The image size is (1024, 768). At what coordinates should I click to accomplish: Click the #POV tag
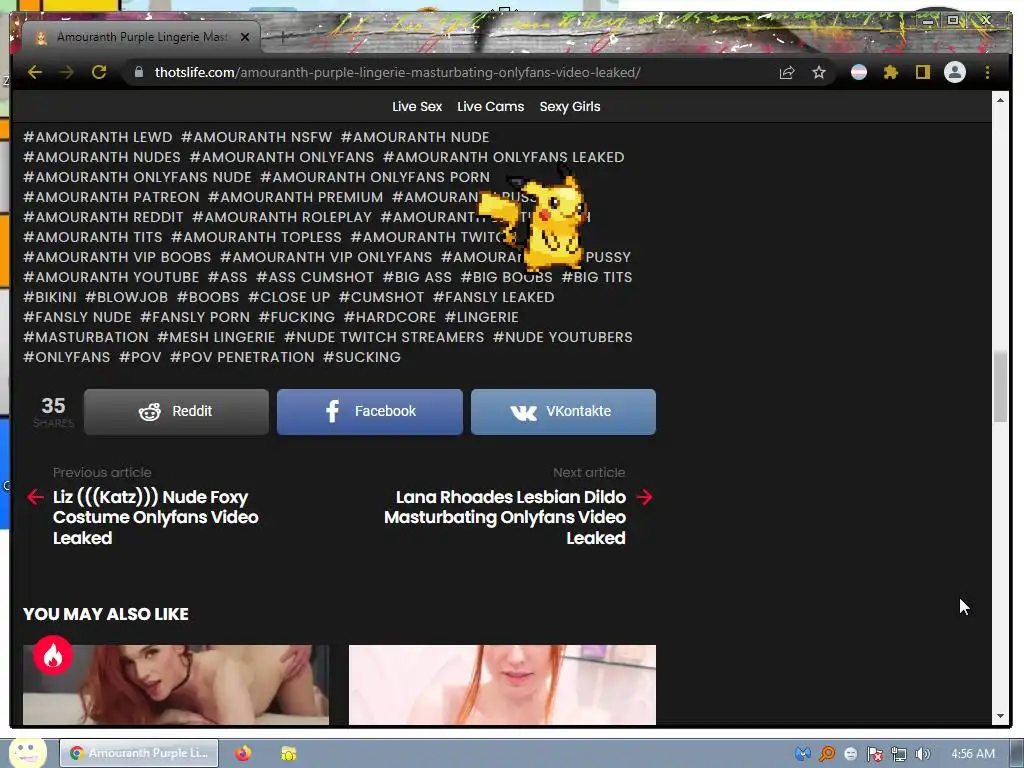(x=140, y=357)
